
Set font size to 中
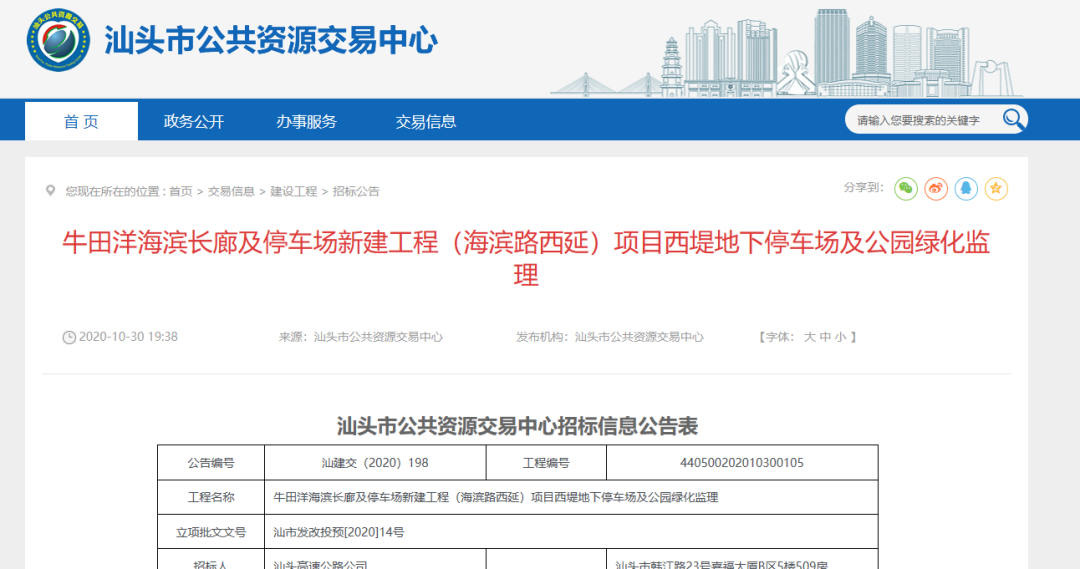(825, 337)
